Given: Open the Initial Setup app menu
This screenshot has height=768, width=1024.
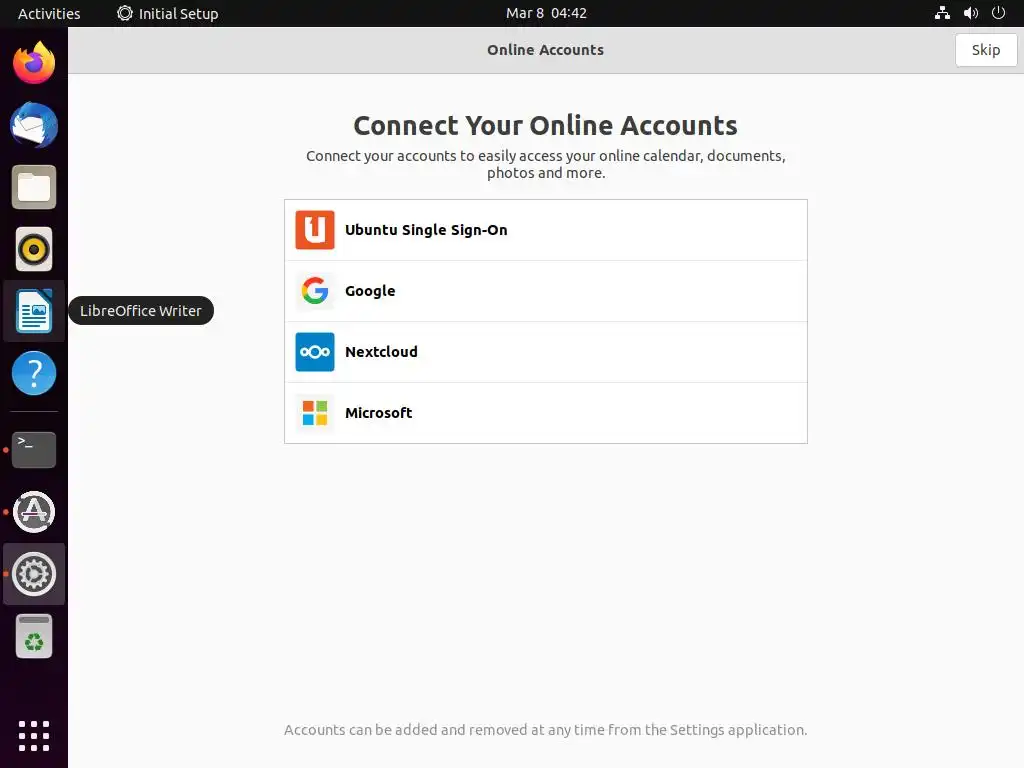Looking at the screenshot, I should [168, 13].
